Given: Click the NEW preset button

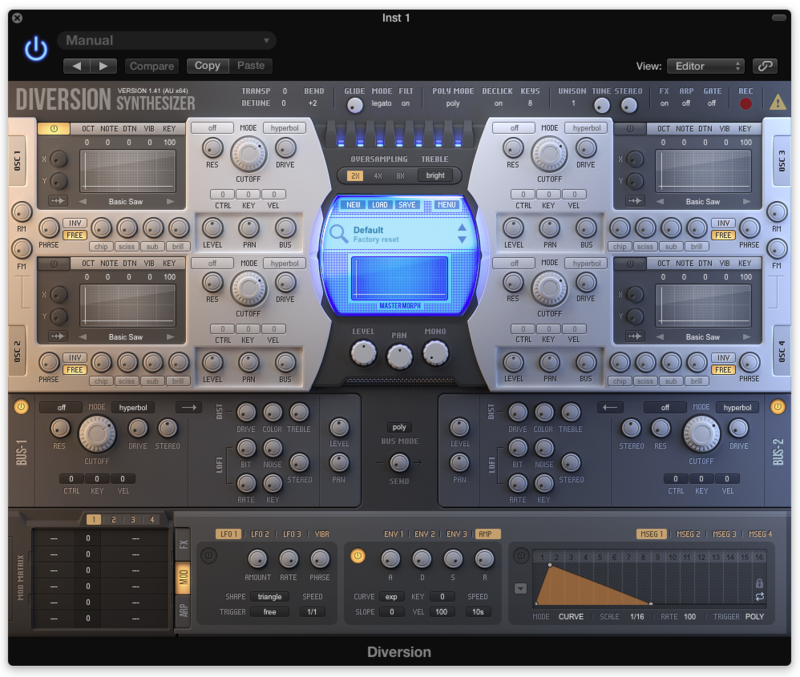Looking at the screenshot, I should point(353,205).
